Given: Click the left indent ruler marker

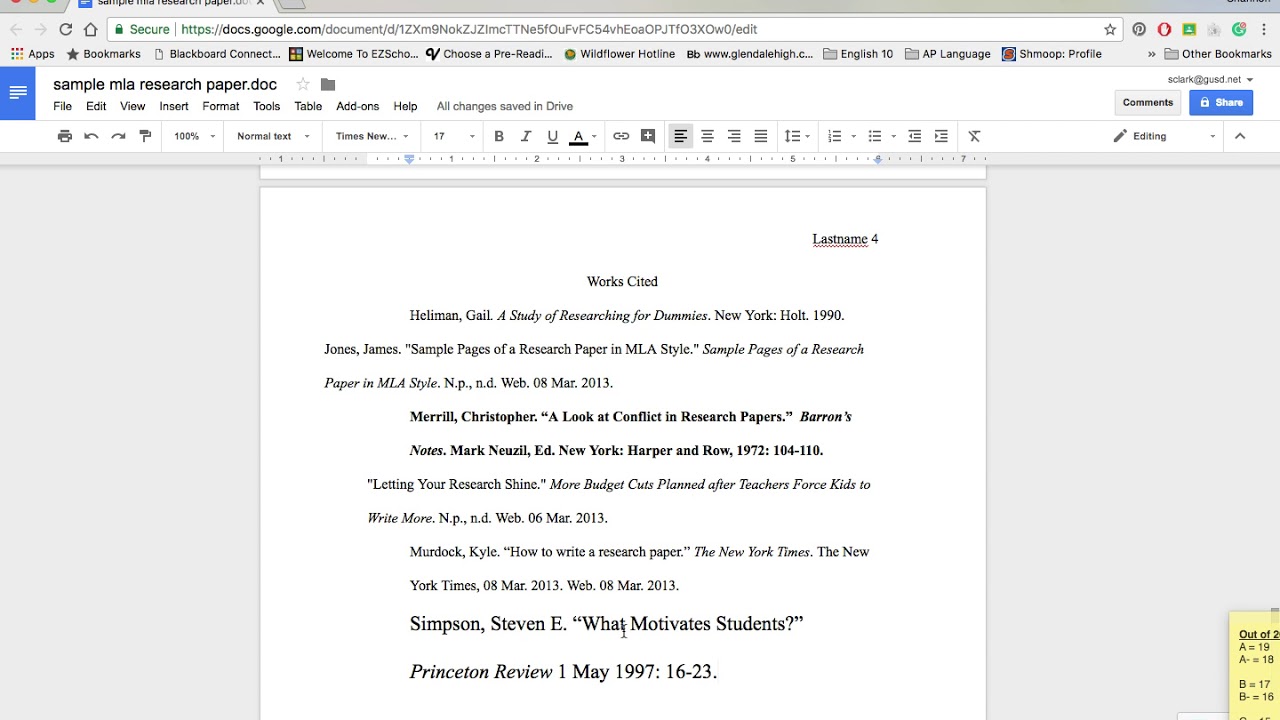Looking at the screenshot, I should 409,159.
